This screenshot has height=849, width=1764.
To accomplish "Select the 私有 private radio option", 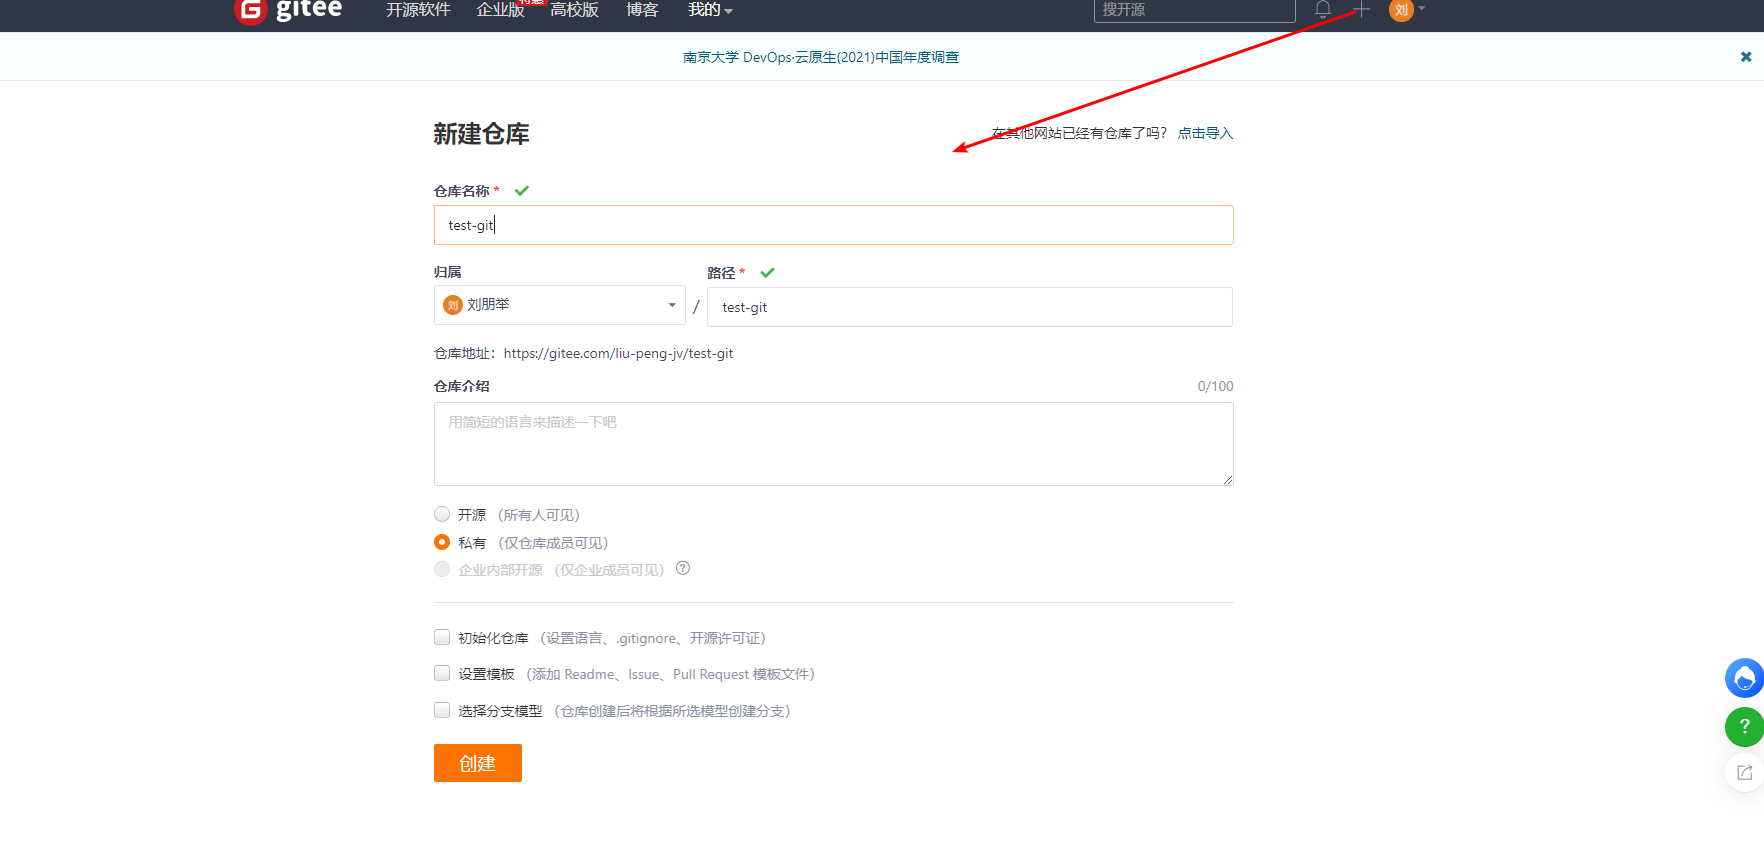I will click(442, 542).
